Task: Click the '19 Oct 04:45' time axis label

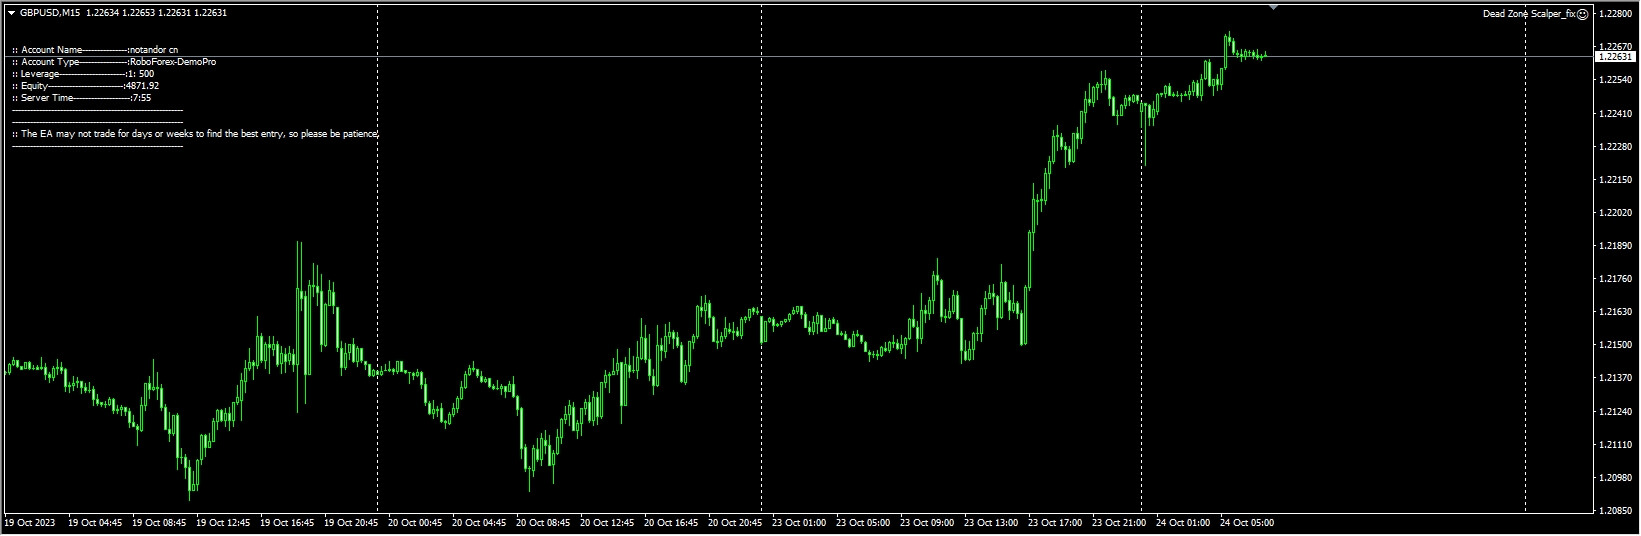Action: tap(95, 522)
